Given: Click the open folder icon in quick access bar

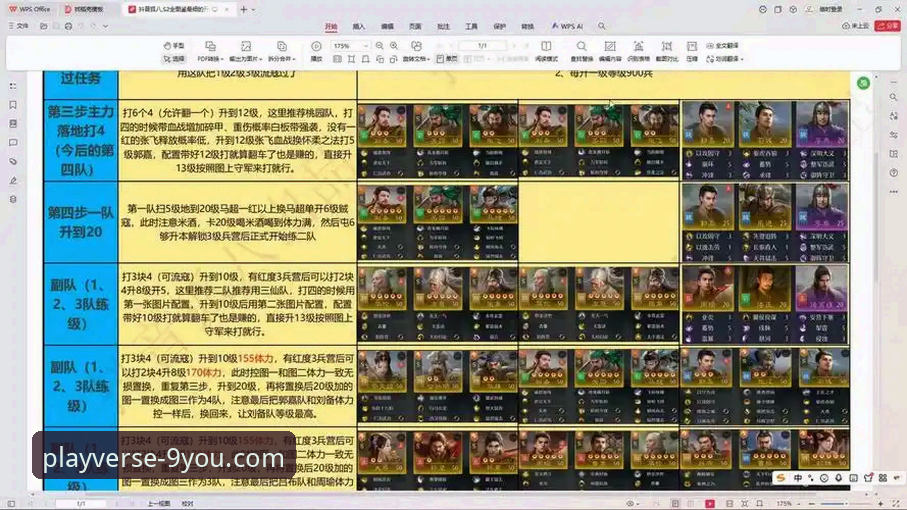Looking at the screenshot, I should tap(43, 26).
